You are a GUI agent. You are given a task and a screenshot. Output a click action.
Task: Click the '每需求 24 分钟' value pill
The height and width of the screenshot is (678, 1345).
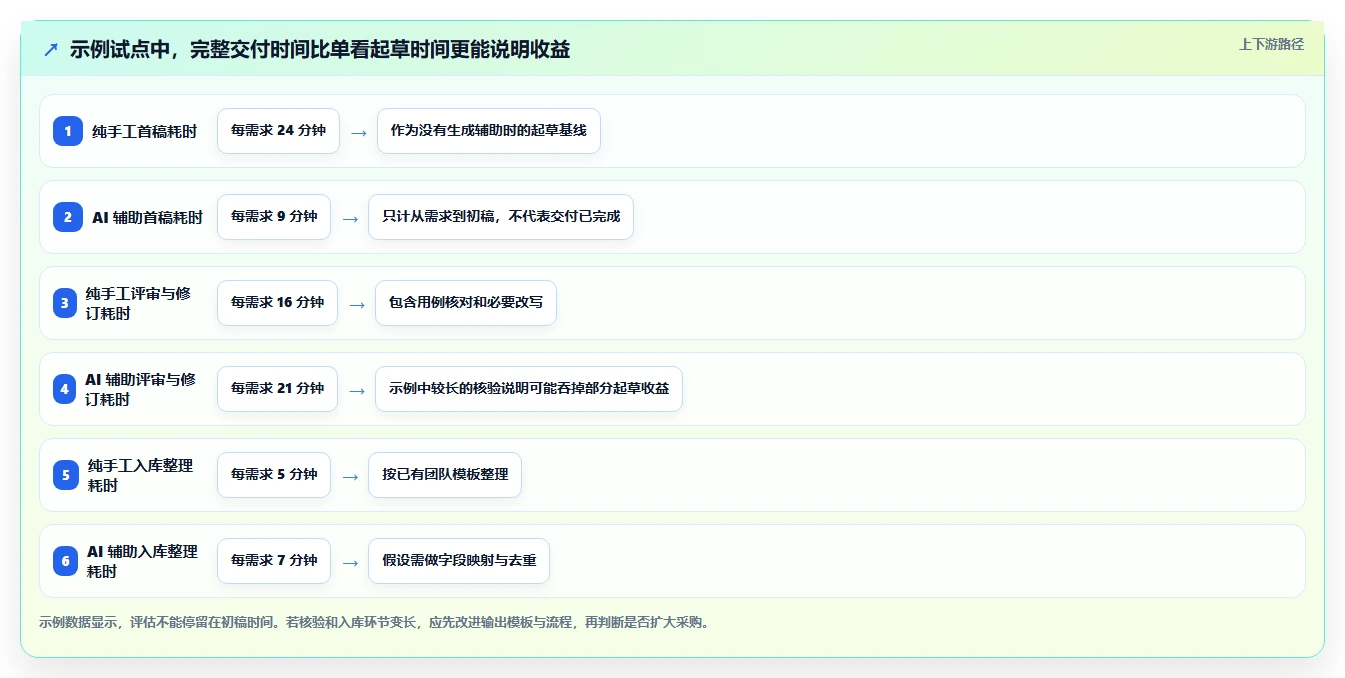coord(278,131)
